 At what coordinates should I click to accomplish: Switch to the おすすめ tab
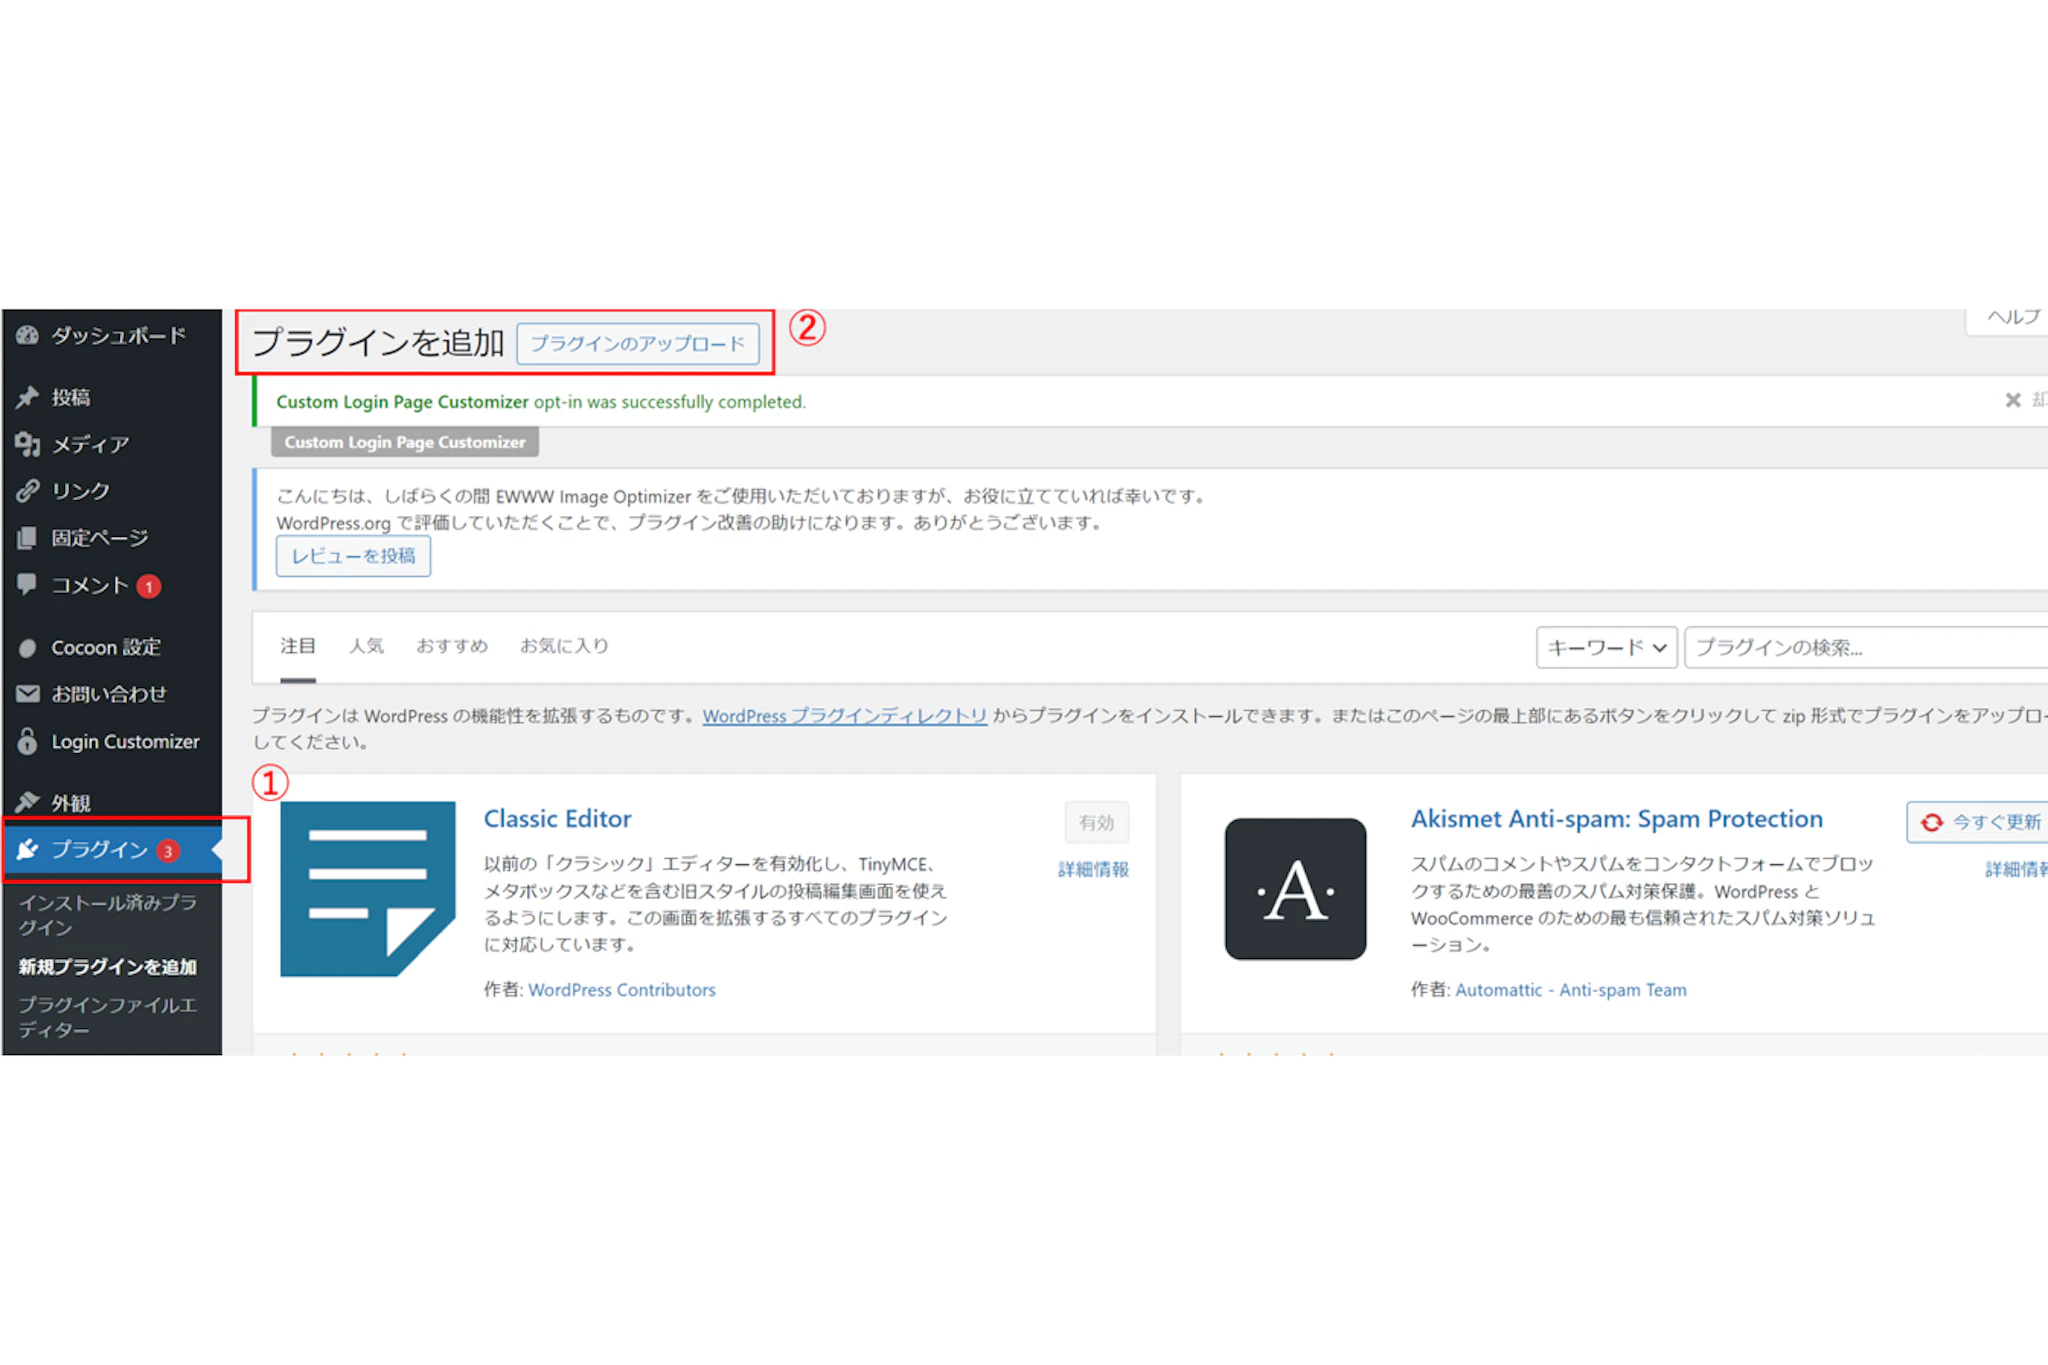[452, 646]
